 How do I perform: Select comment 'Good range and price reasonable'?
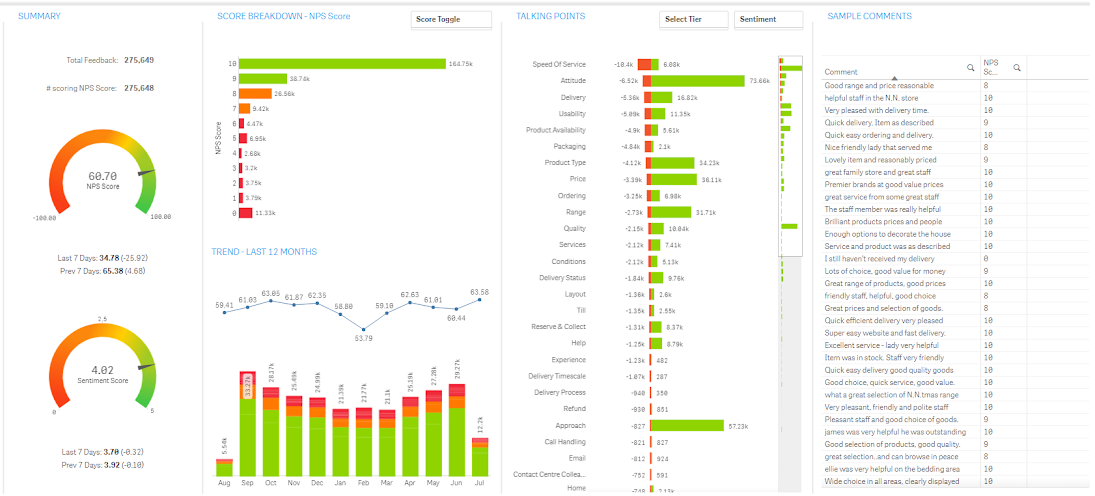(879, 85)
